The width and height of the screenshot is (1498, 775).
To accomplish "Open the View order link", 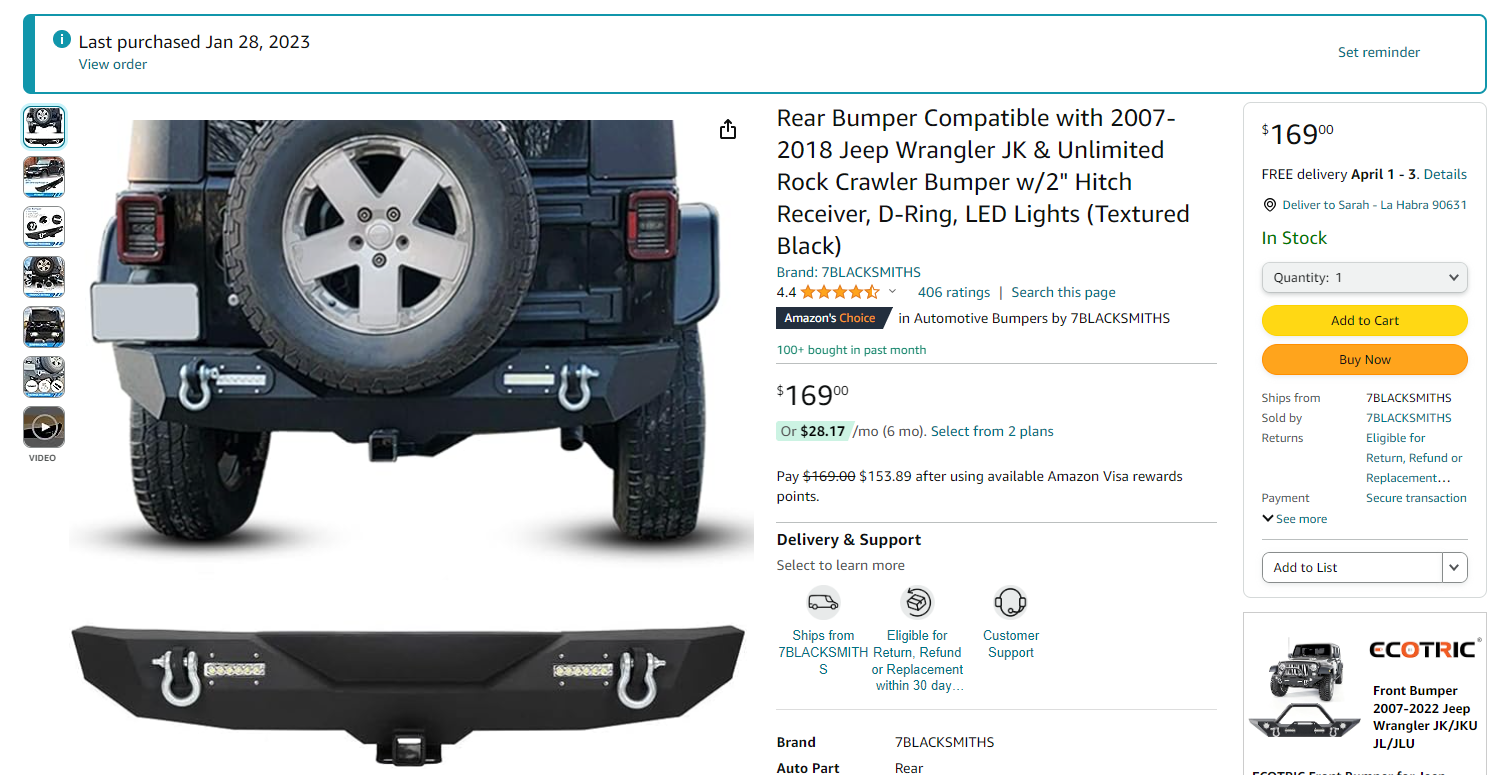I will pyautogui.click(x=113, y=64).
